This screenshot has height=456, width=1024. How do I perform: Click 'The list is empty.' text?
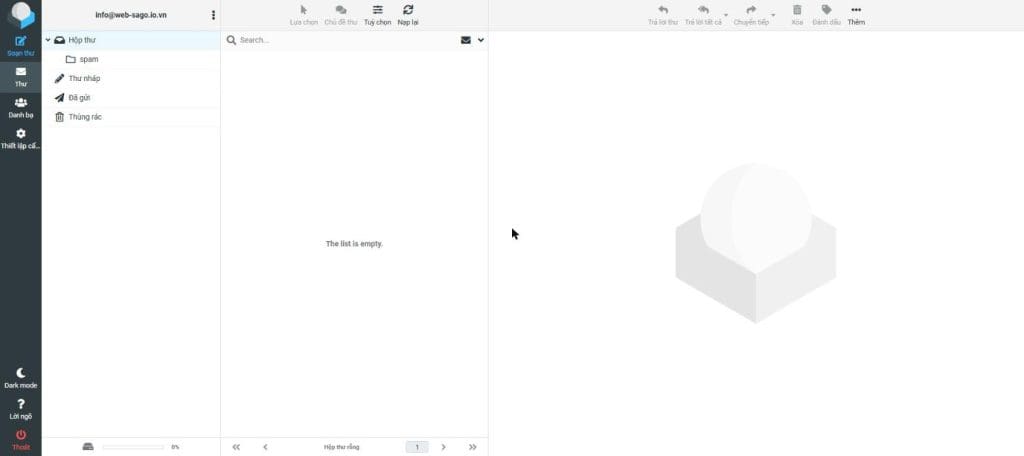tap(354, 244)
